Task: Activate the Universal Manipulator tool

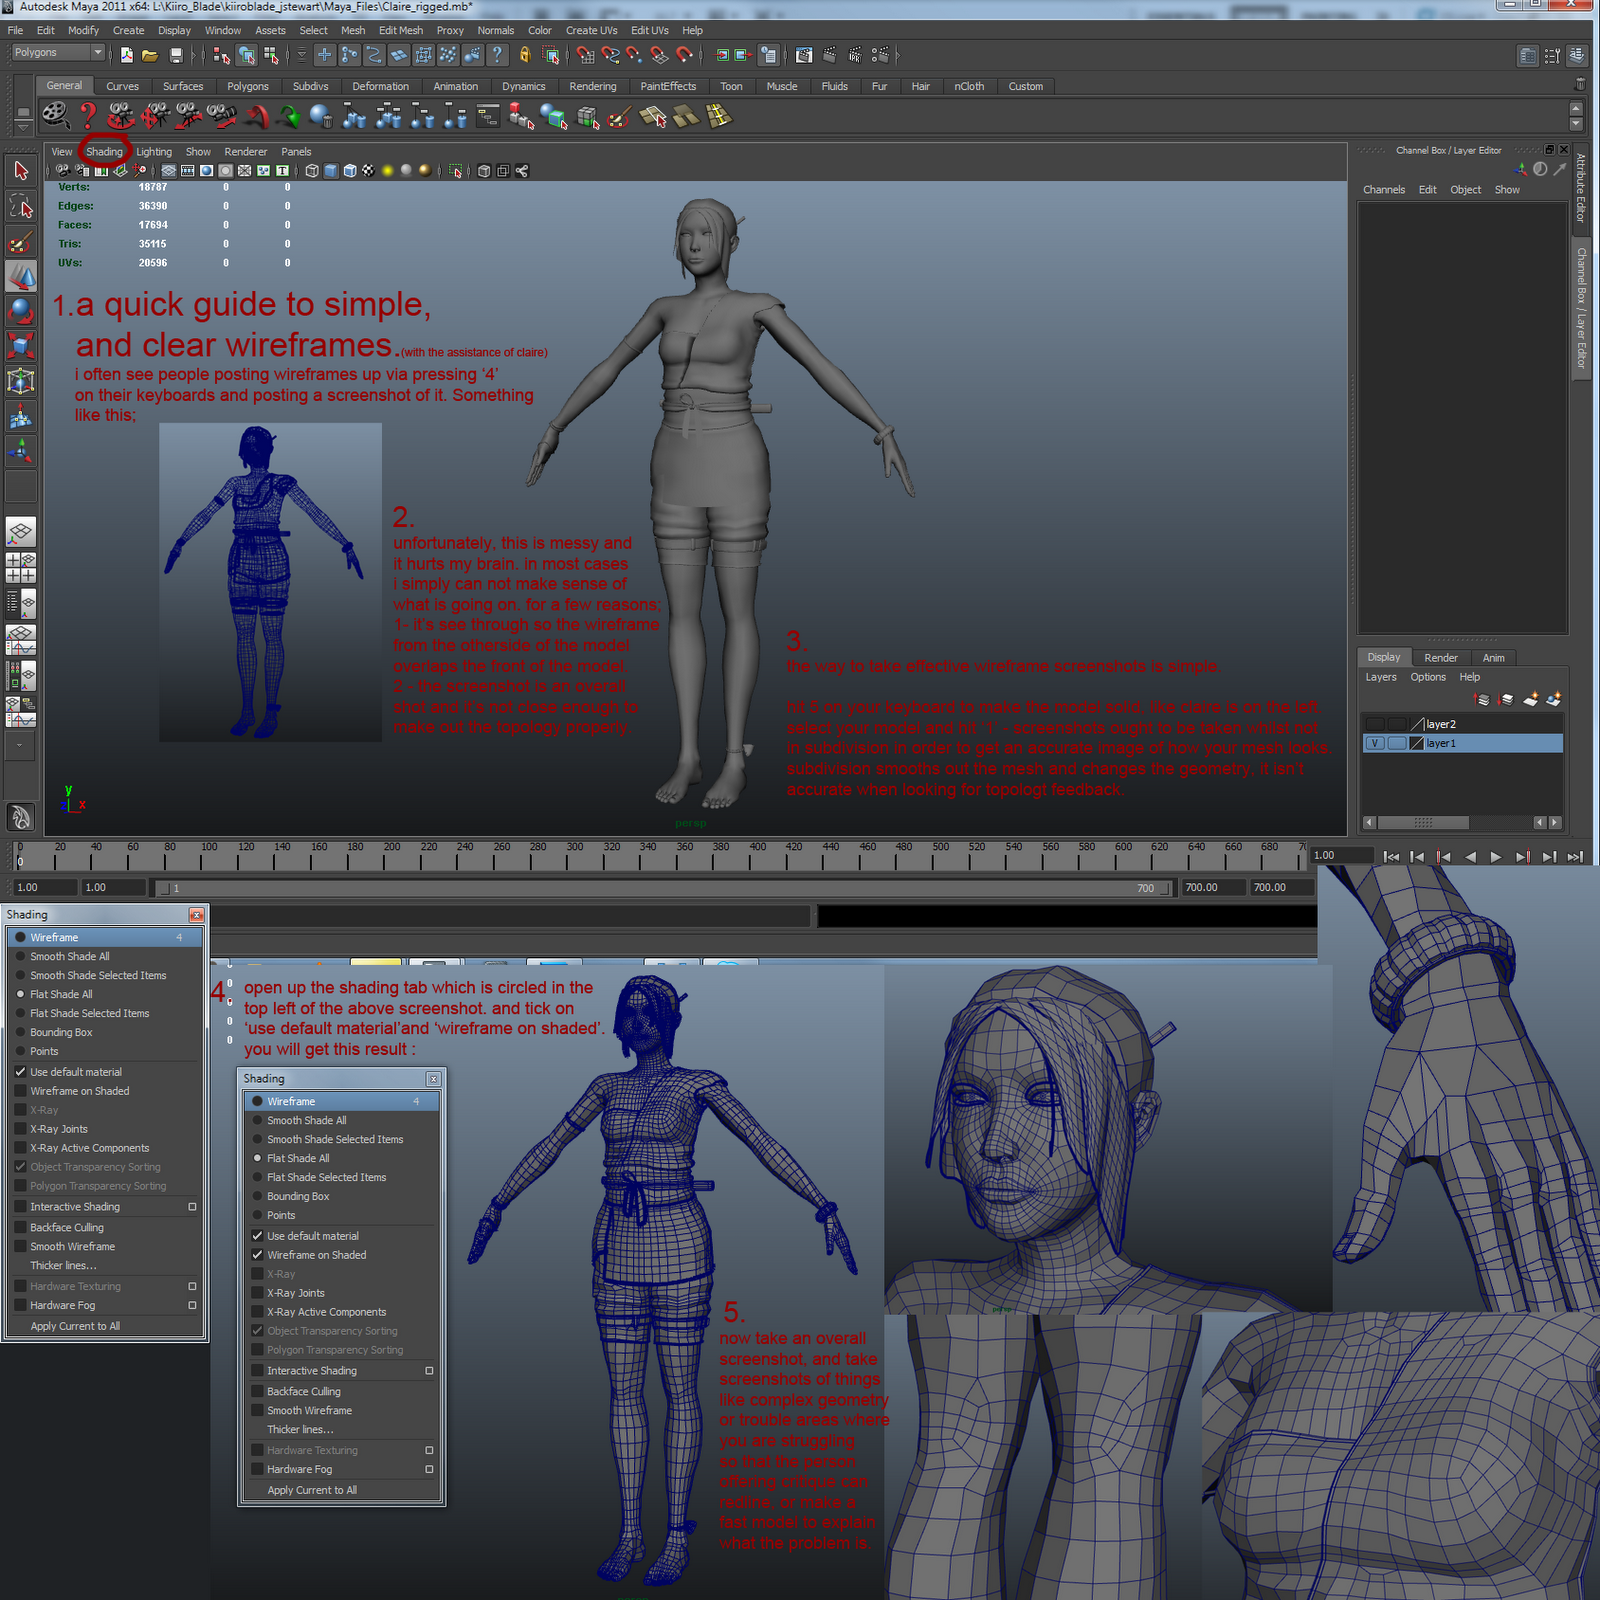Action: (x=21, y=381)
